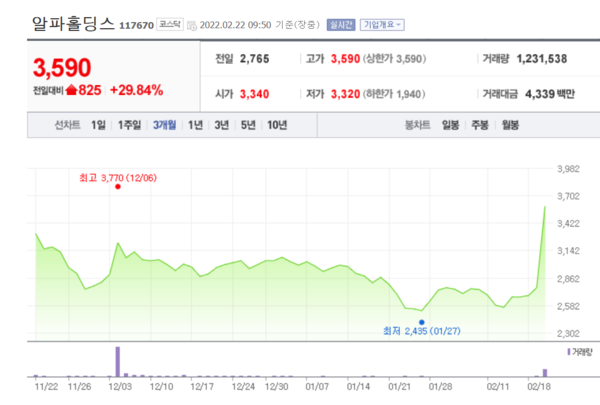This screenshot has width=600, height=405.
Task: Click the 시가 value 3,340
Action: [254, 94]
